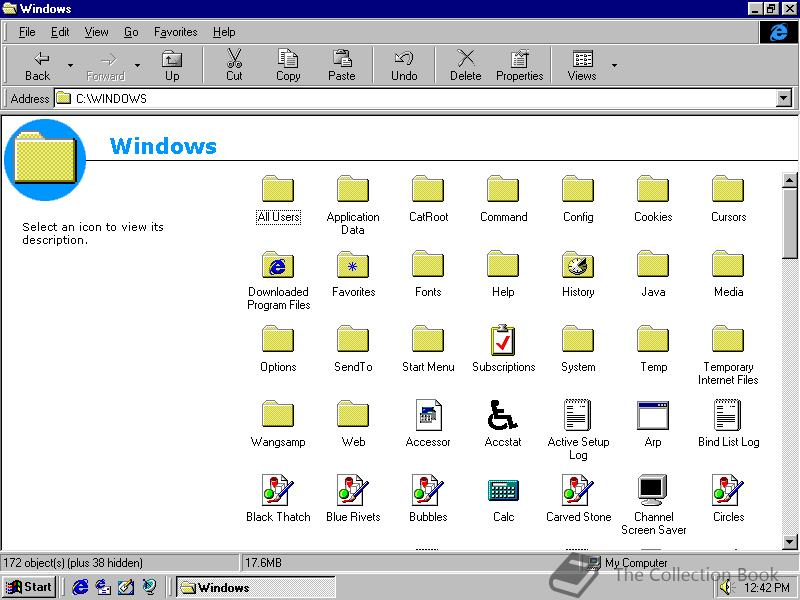Select the Active Setup Log file
The image size is (800, 600).
pos(578,431)
